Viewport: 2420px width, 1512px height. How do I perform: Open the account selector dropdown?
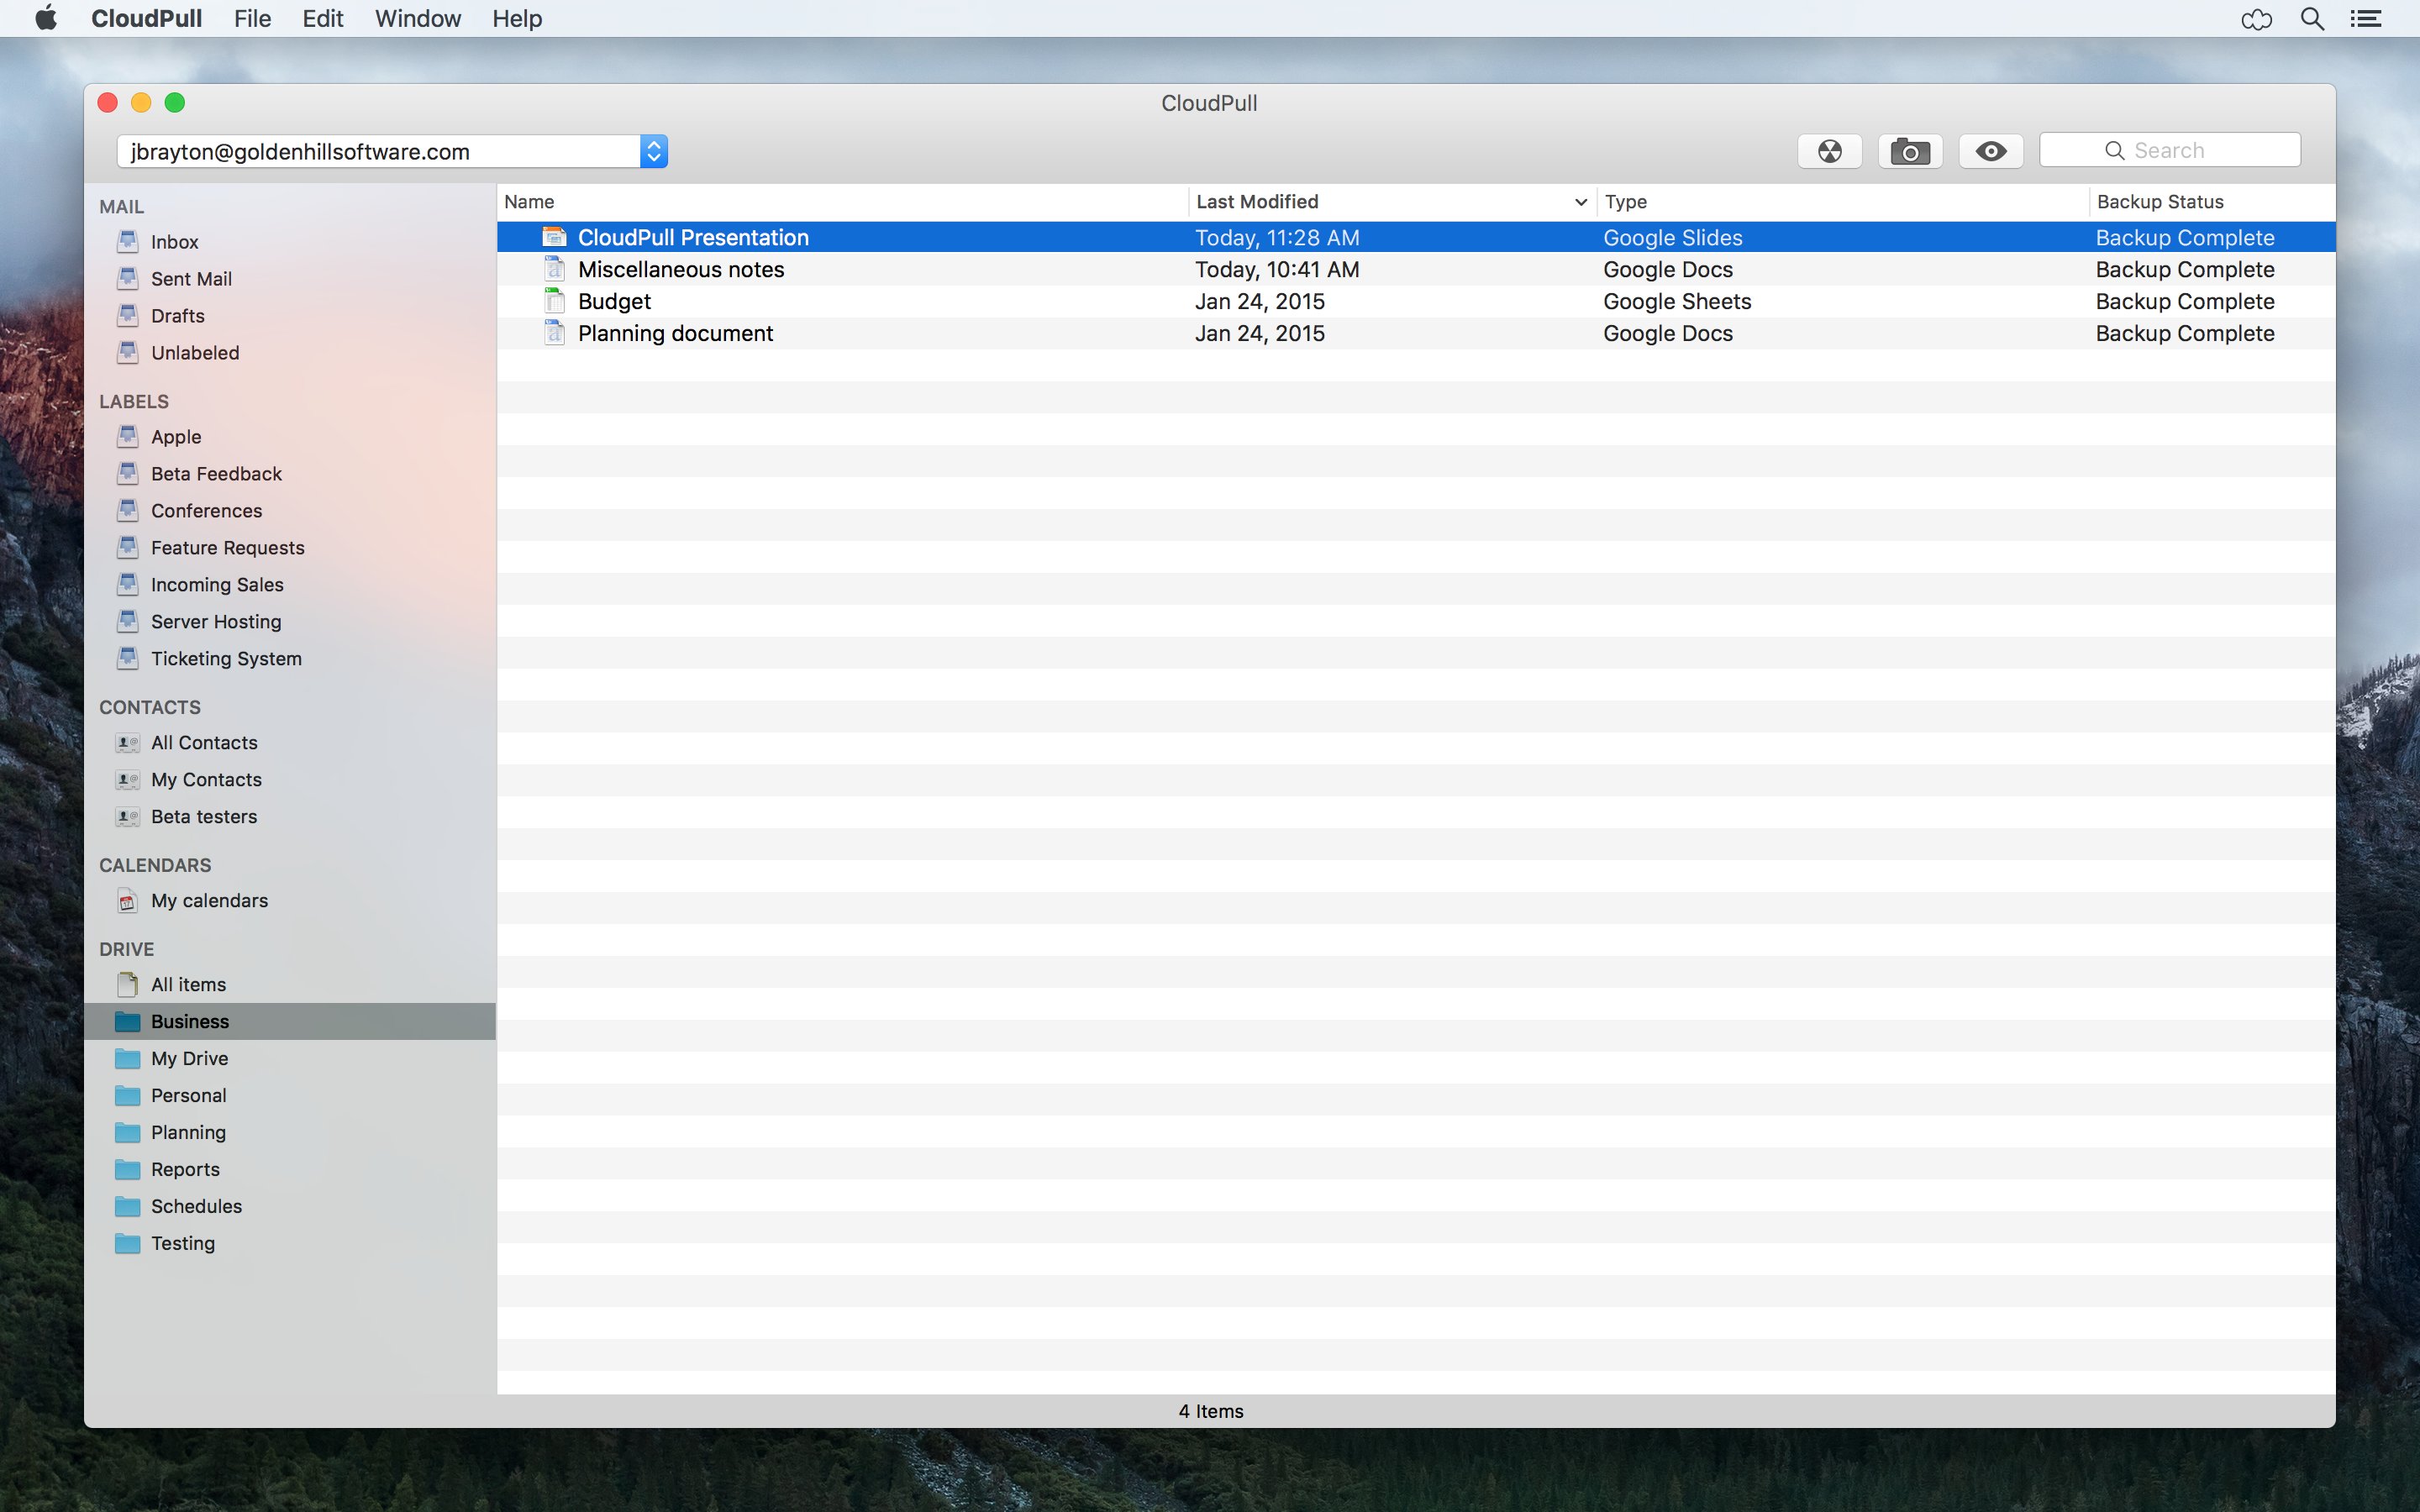click(x=654, y=151)
